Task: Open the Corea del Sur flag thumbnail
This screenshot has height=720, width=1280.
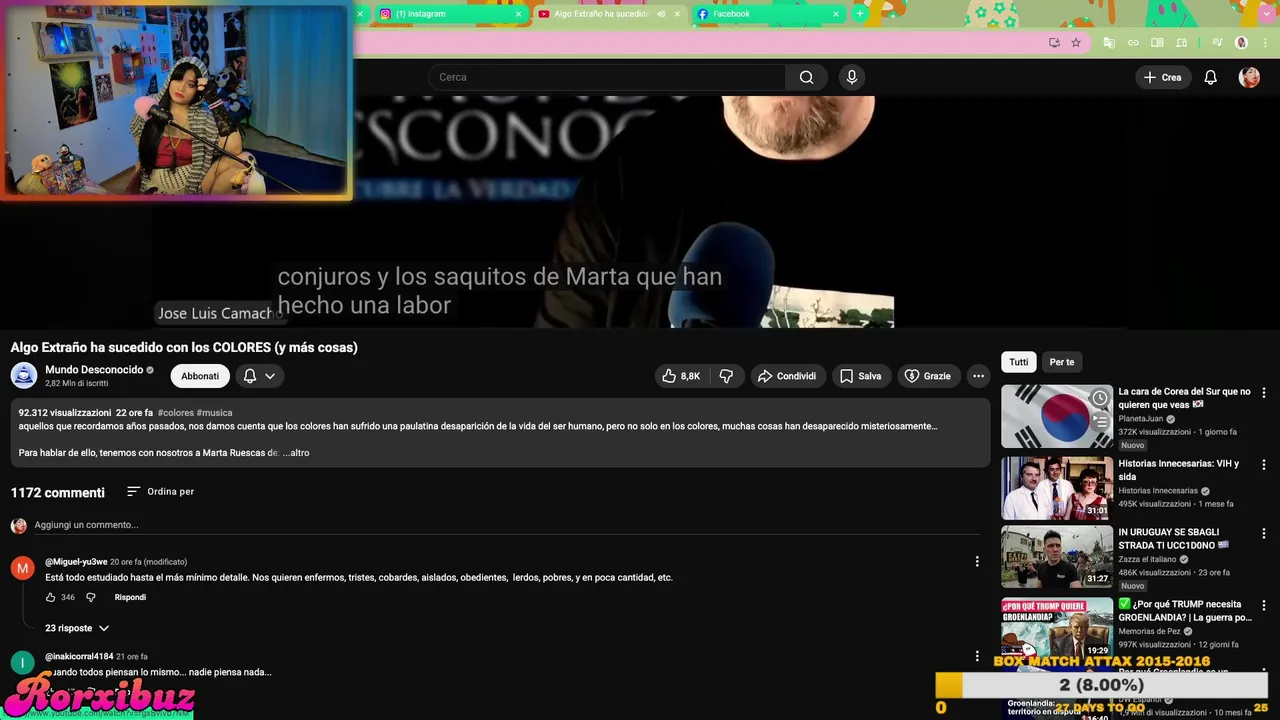Action: [x=1057, y=416]
